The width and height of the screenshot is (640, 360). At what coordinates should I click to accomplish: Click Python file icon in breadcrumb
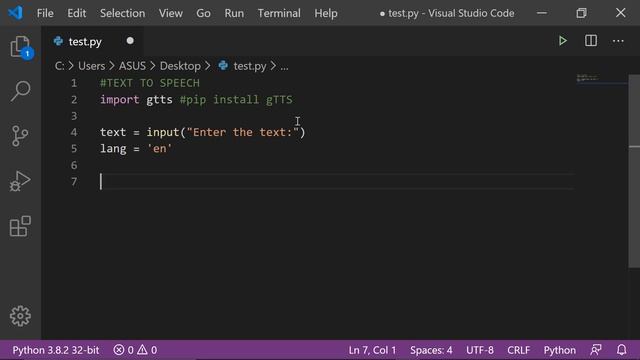pos(223,65)
